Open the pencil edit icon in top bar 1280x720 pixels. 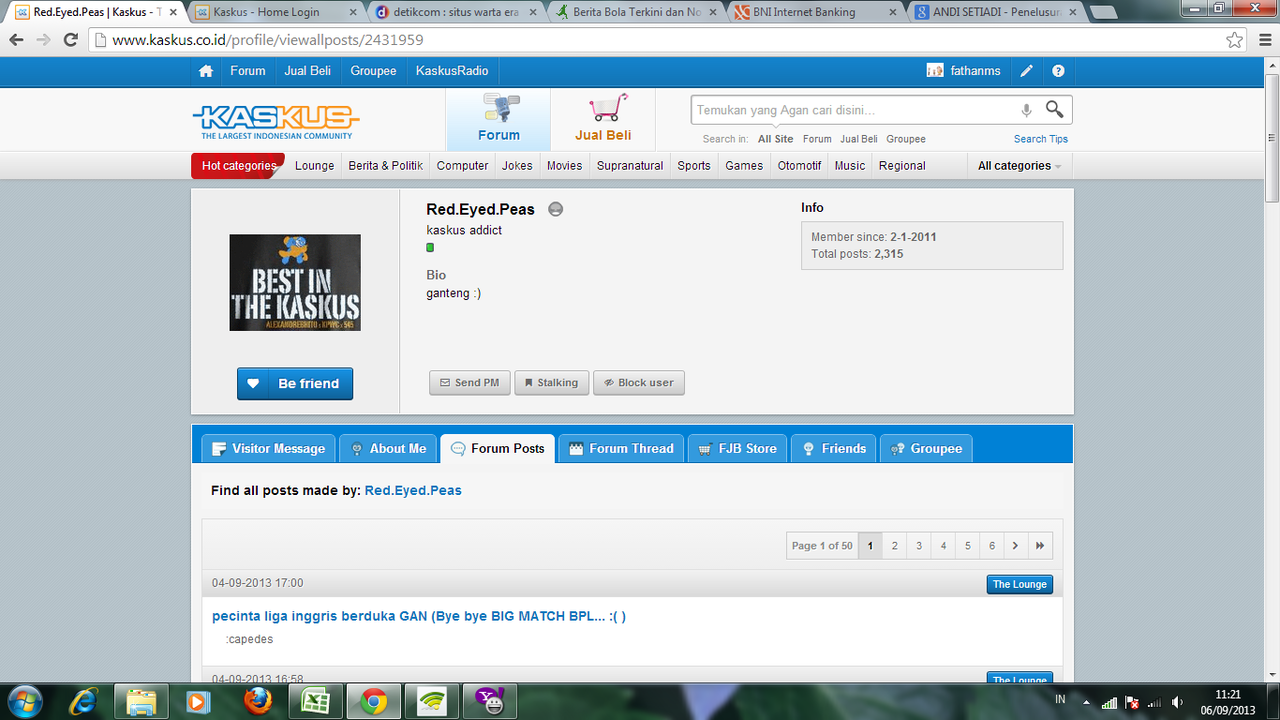pyautogui.click(x=1026, y=71)
